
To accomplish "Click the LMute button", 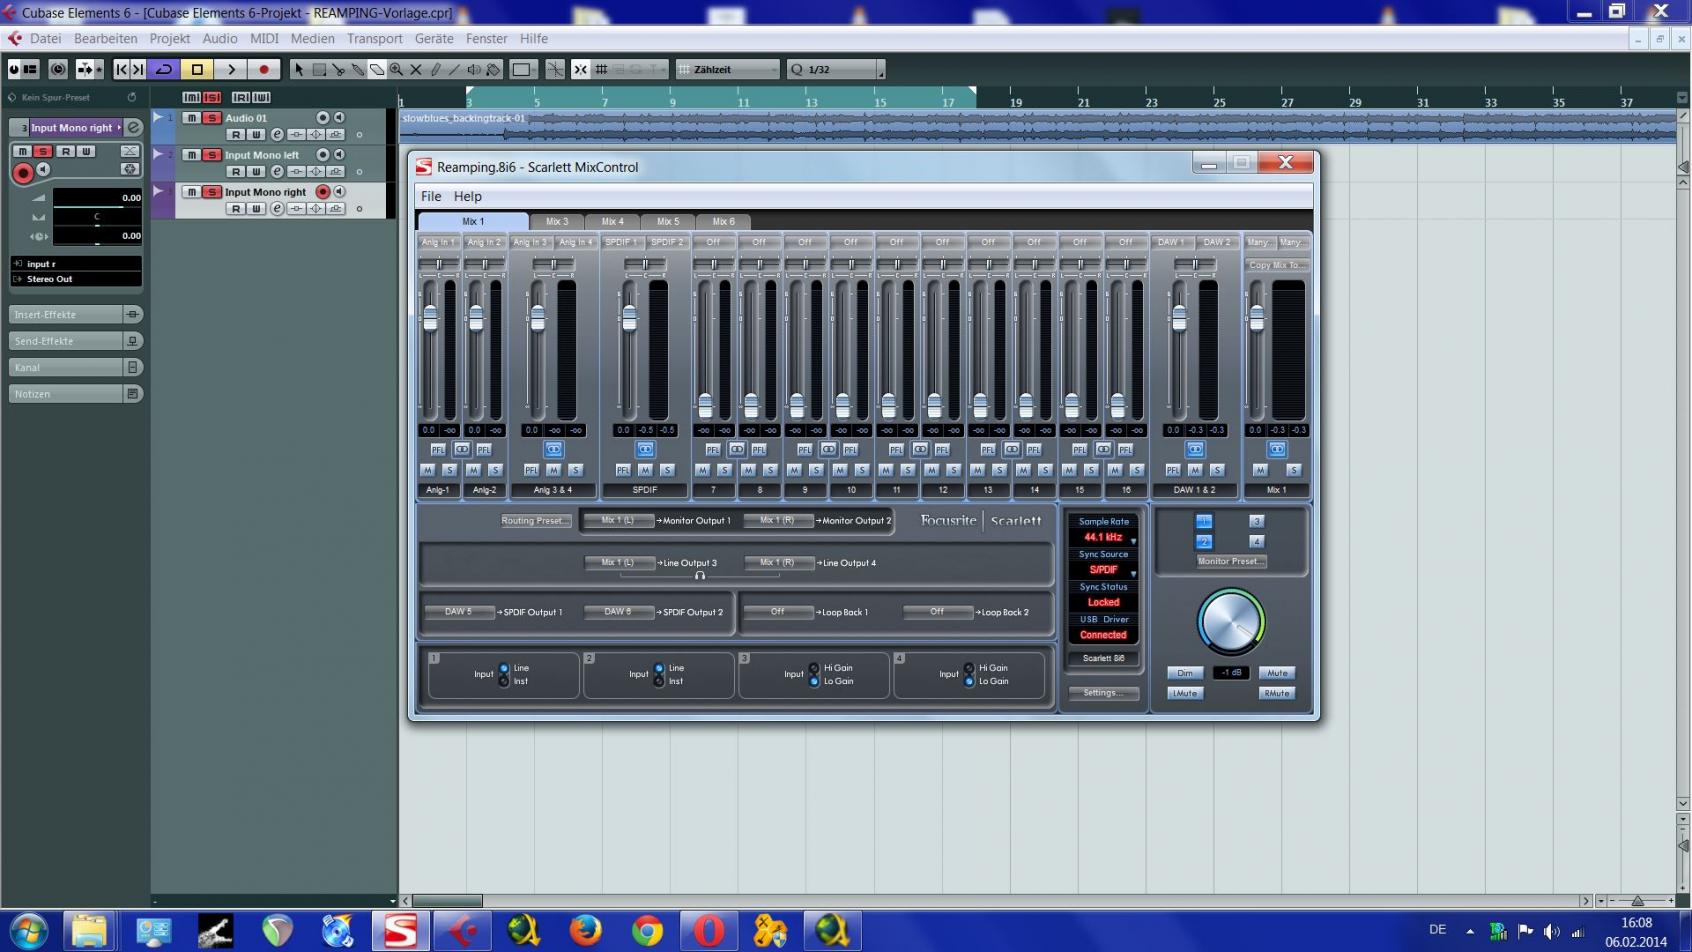I will point(1184,693).
